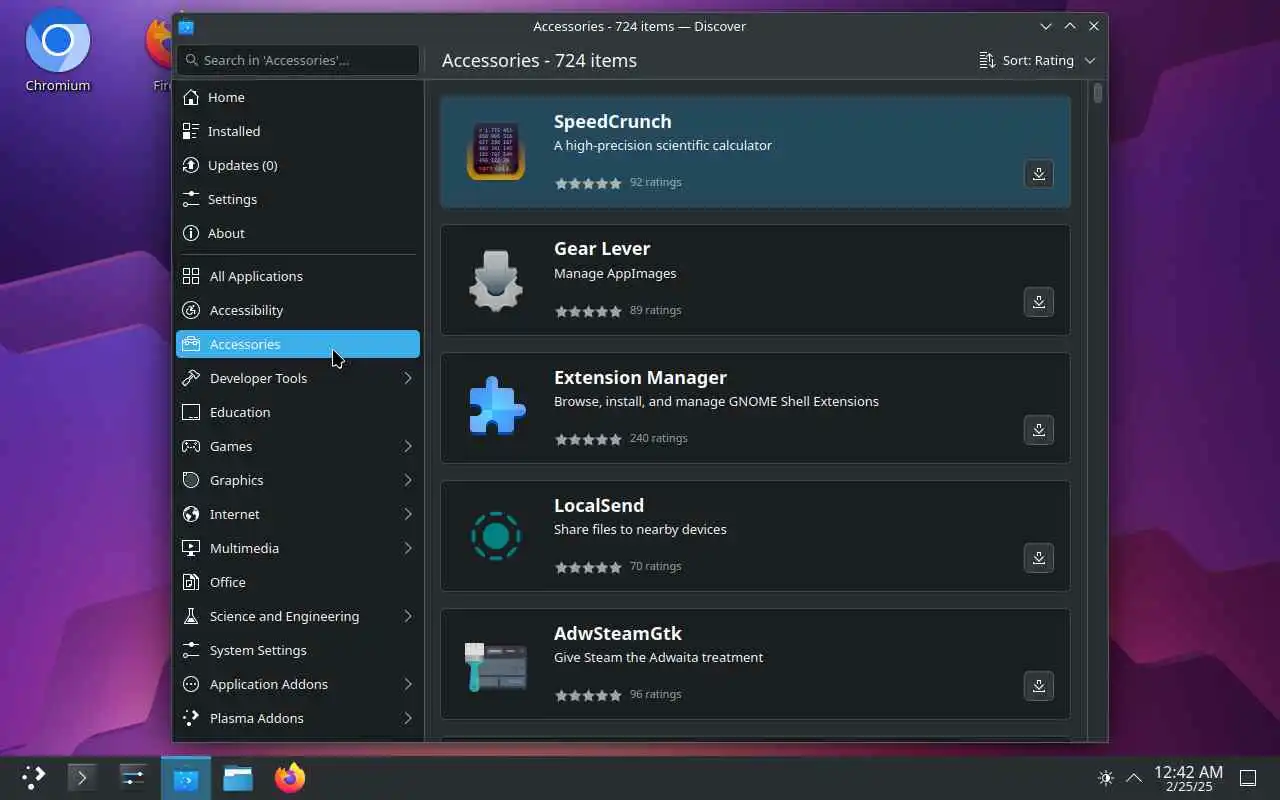
Task: Expand the Application Addons arrow
Action: 408,684
